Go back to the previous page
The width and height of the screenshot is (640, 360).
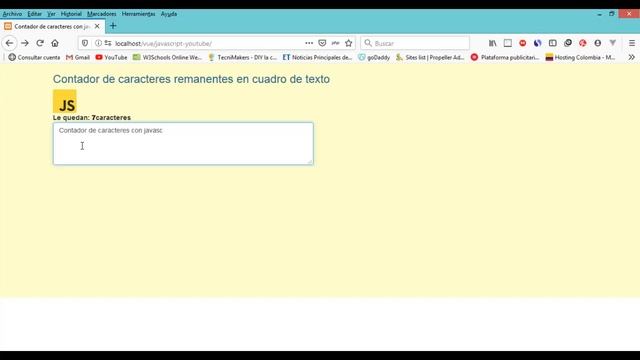[x=9, y=43]
